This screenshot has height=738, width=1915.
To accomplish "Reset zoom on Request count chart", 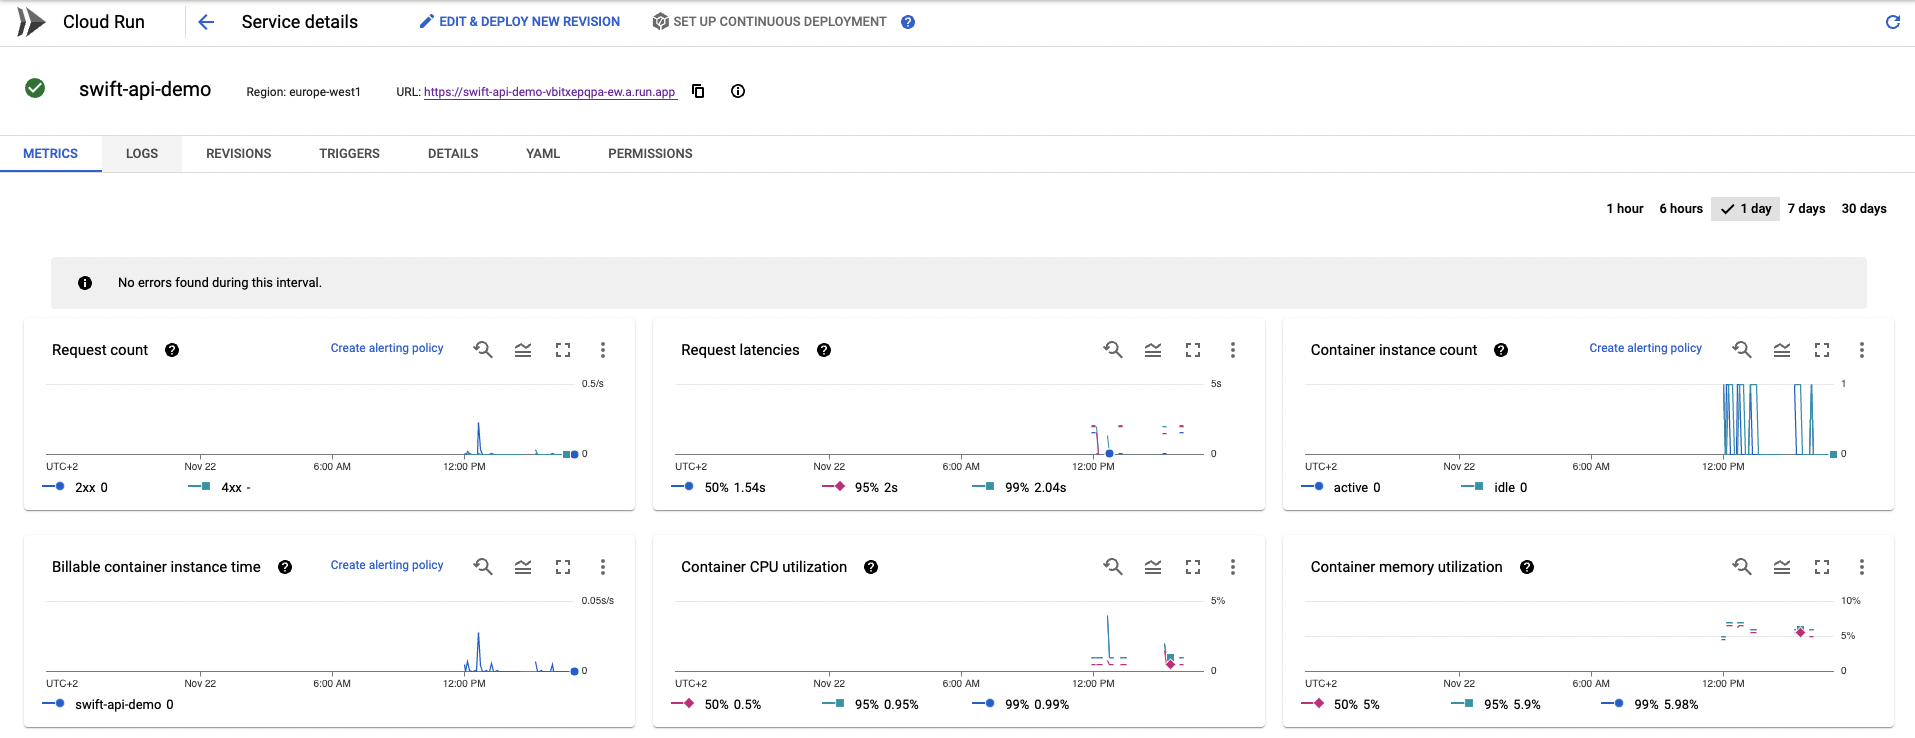I will click(483, 349).
